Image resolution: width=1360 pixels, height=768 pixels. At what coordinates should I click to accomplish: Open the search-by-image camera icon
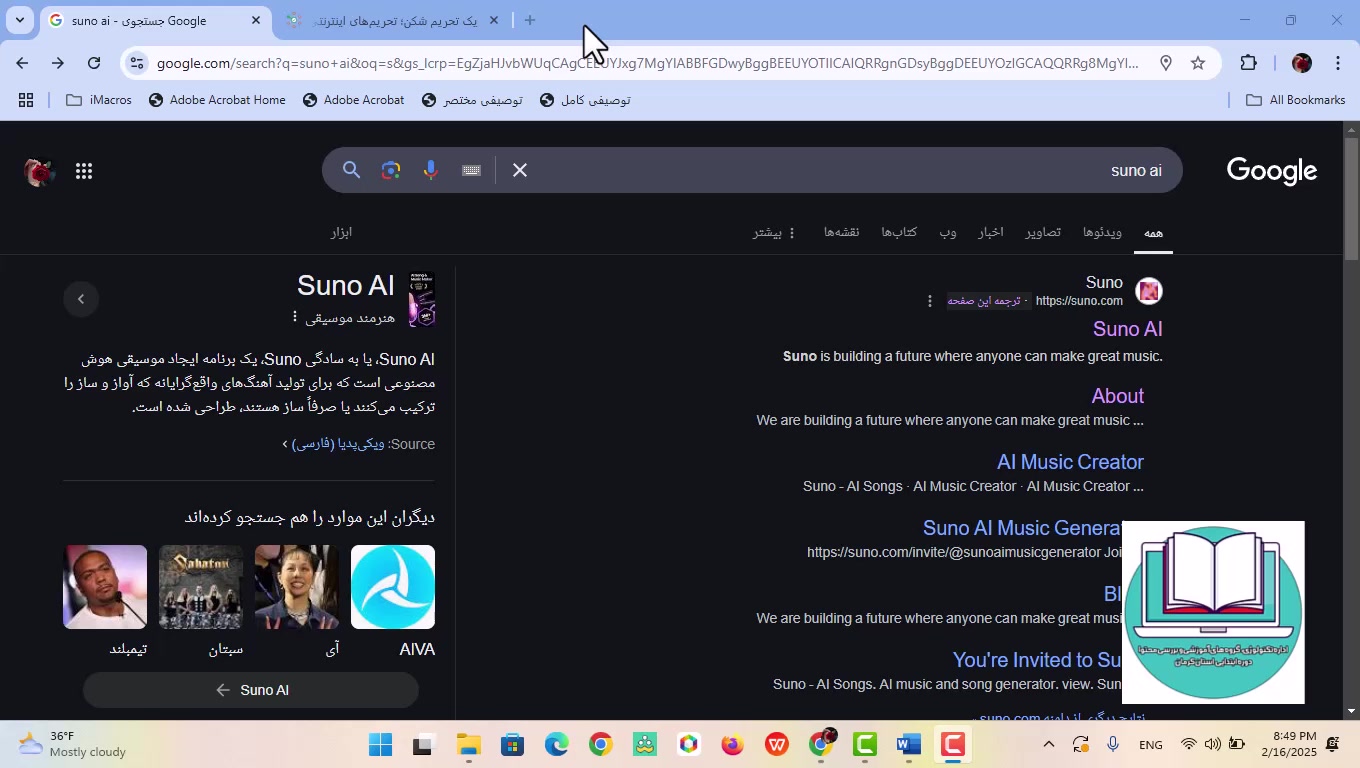coord(391,171)
